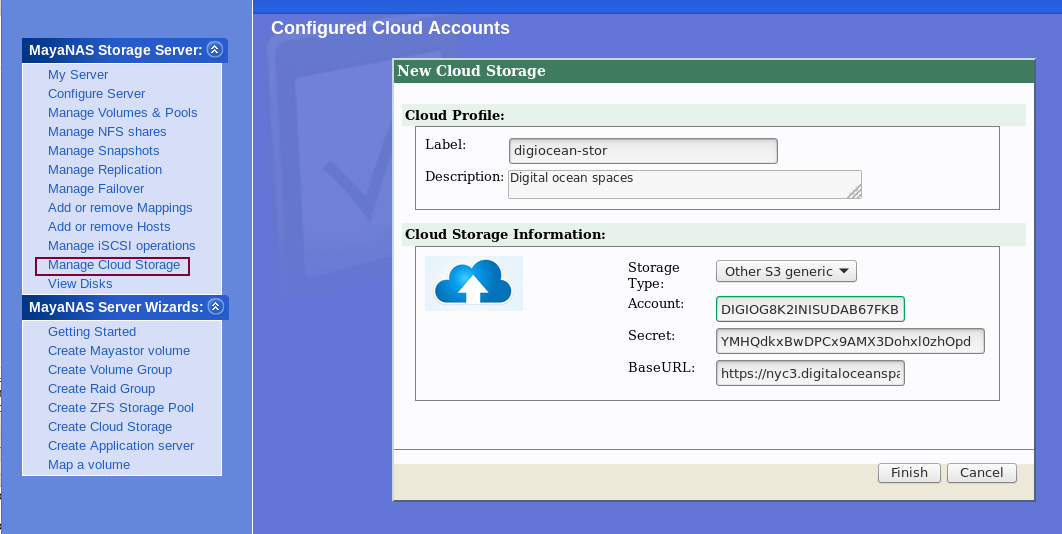Open the My Server link
Viewport: 1062px width, 534px height.
coord(78,75)
